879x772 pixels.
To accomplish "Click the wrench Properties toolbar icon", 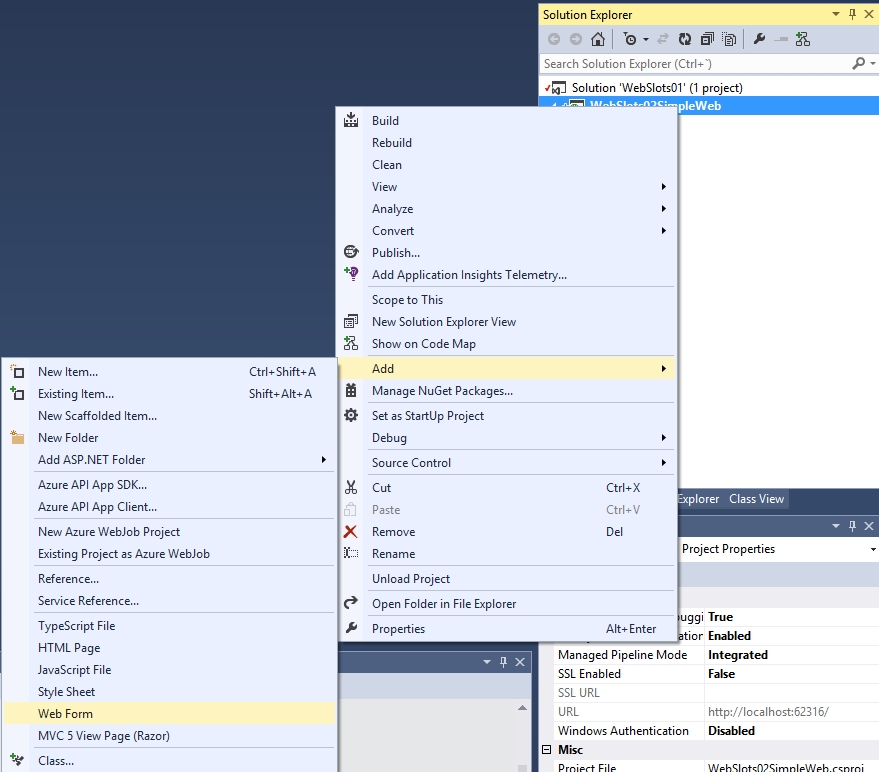I will (x=760, y=39).
